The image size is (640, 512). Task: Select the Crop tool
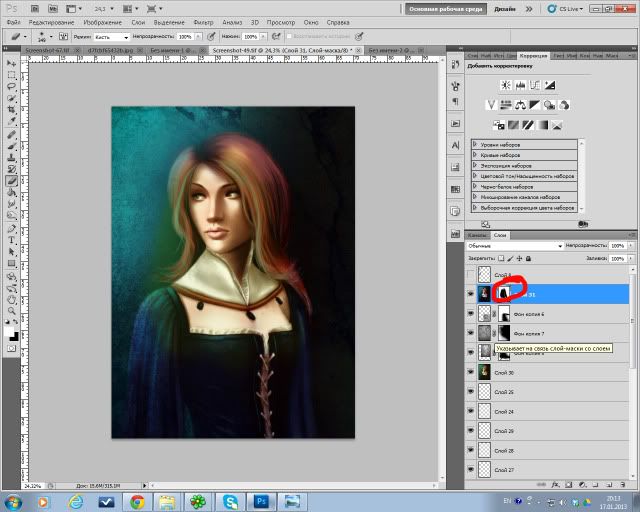[11, 109]
